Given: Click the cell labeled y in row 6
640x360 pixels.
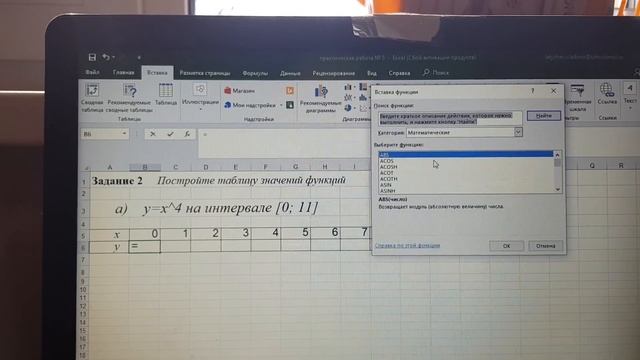Looking at the screenshot, I should click(109, 247).
